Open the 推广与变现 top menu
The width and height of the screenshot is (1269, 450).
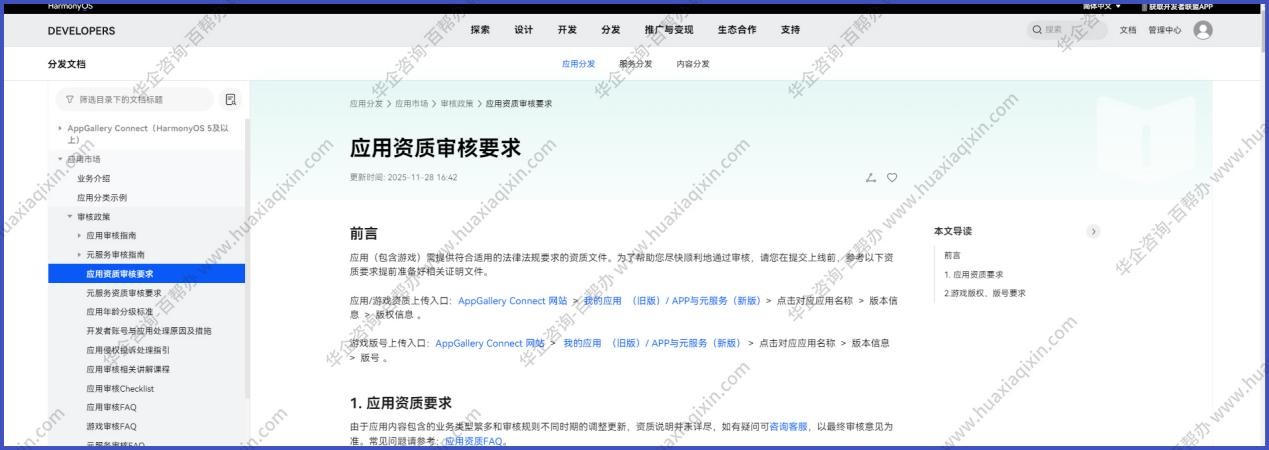point(669,30)
